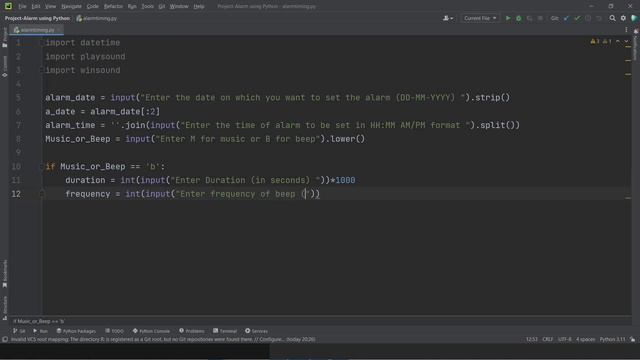Viewport: 640px width, 360px height.
Task: Open the Python Console tool window
Action: 151,331
